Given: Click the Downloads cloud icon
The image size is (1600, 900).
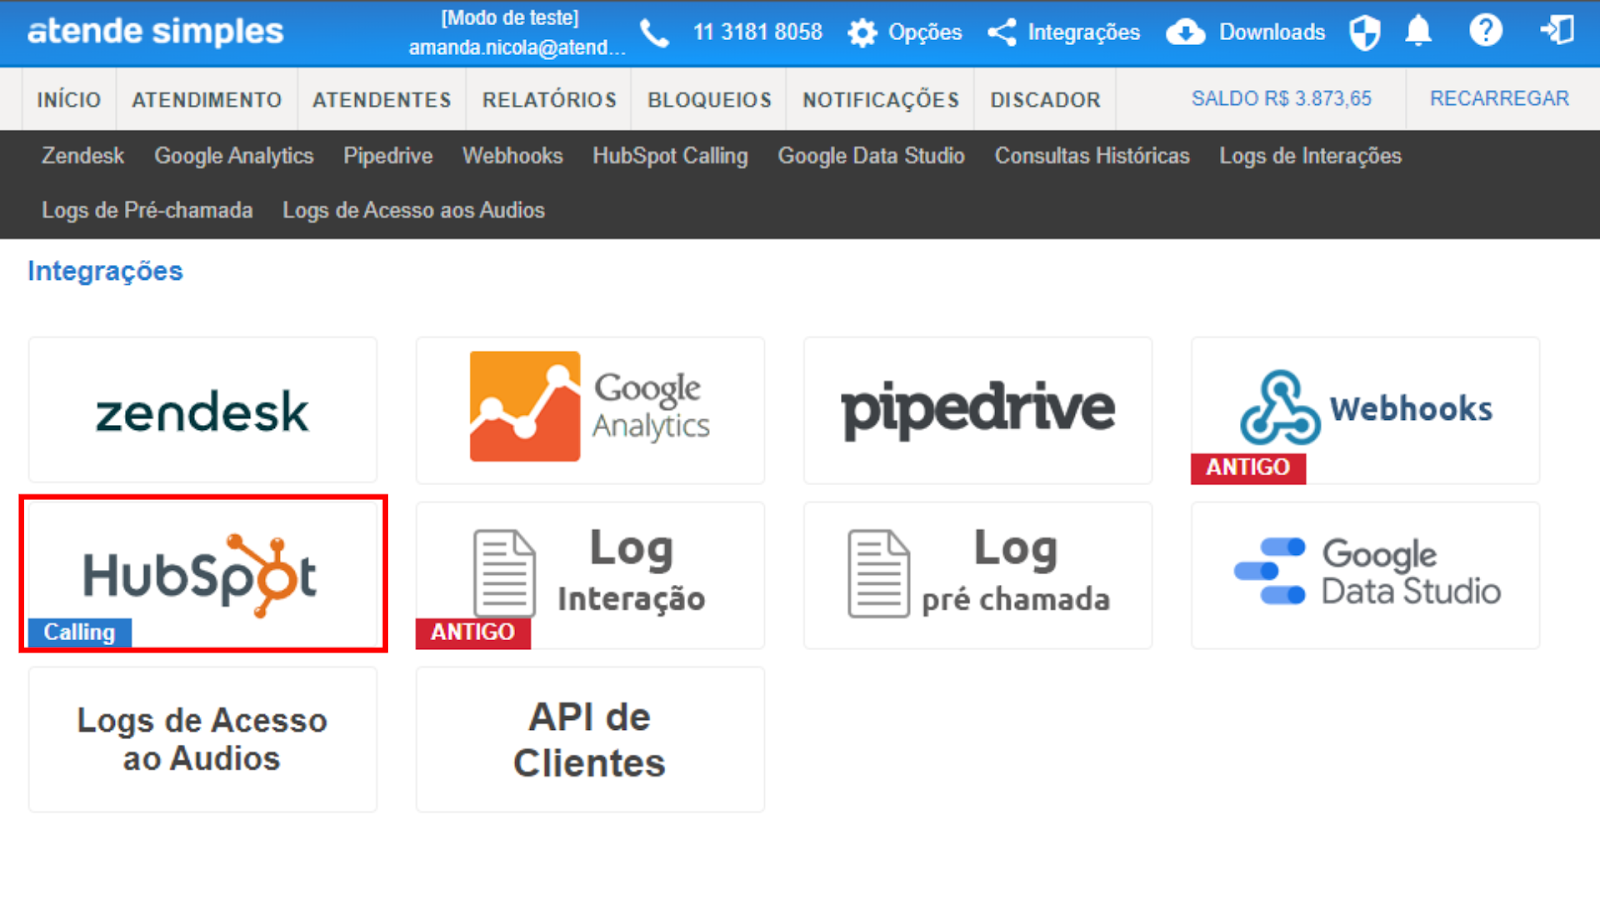Looking at the screenshot, I should point(1186,32).
